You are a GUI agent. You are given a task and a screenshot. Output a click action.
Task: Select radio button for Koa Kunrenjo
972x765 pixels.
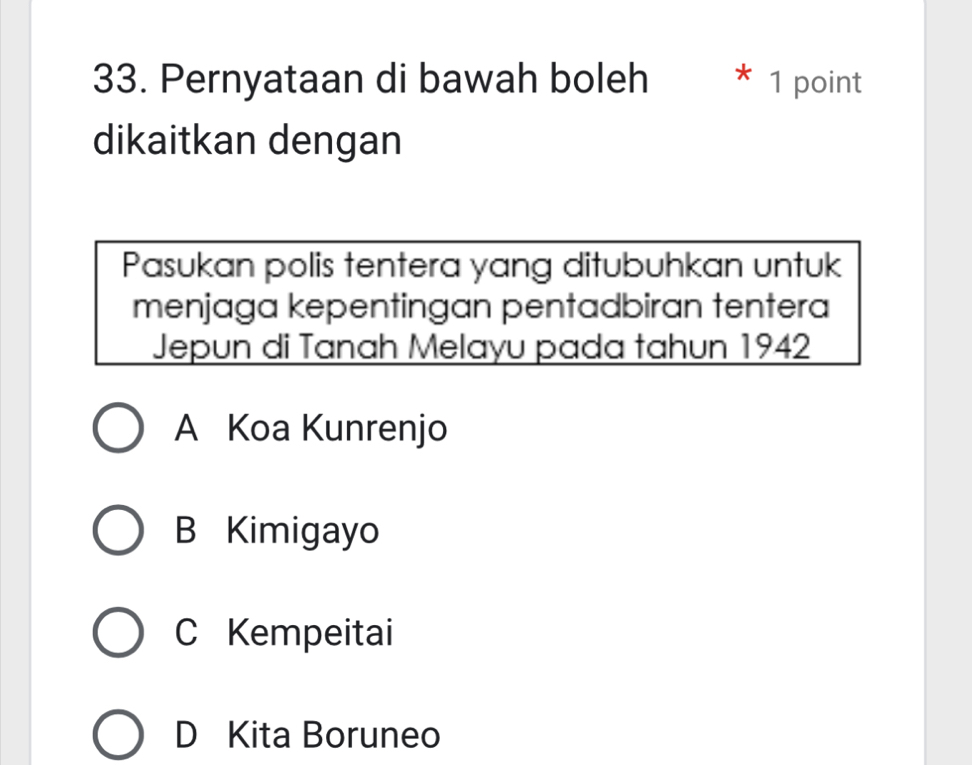117,431
